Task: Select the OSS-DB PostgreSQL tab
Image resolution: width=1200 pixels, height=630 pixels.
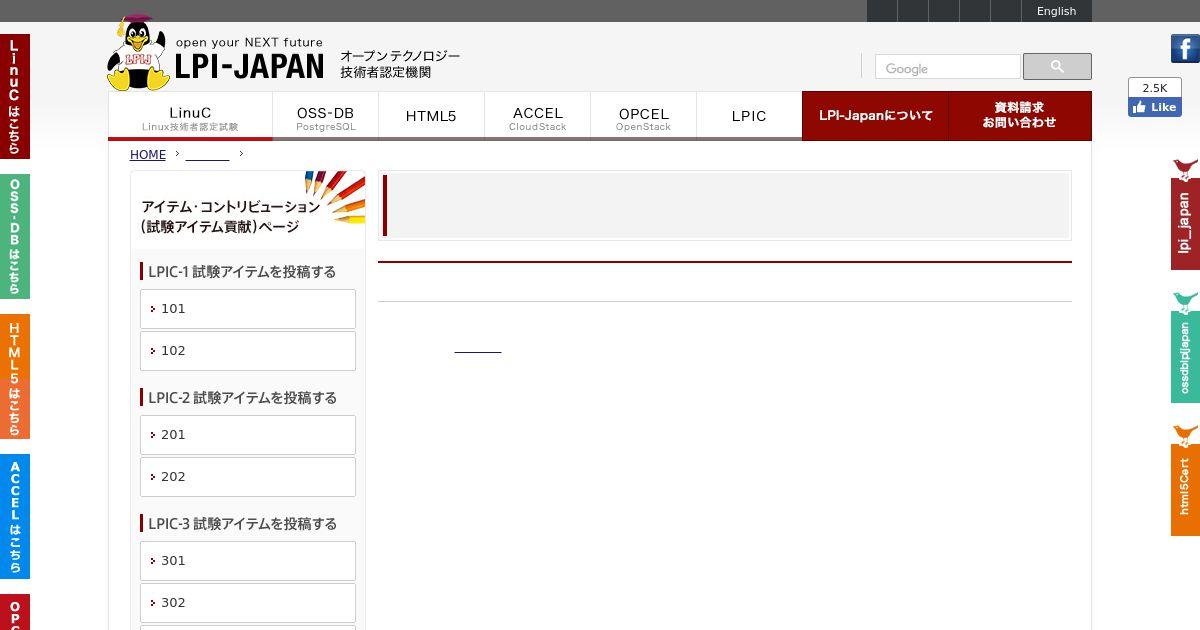Action: pos(325,116)
